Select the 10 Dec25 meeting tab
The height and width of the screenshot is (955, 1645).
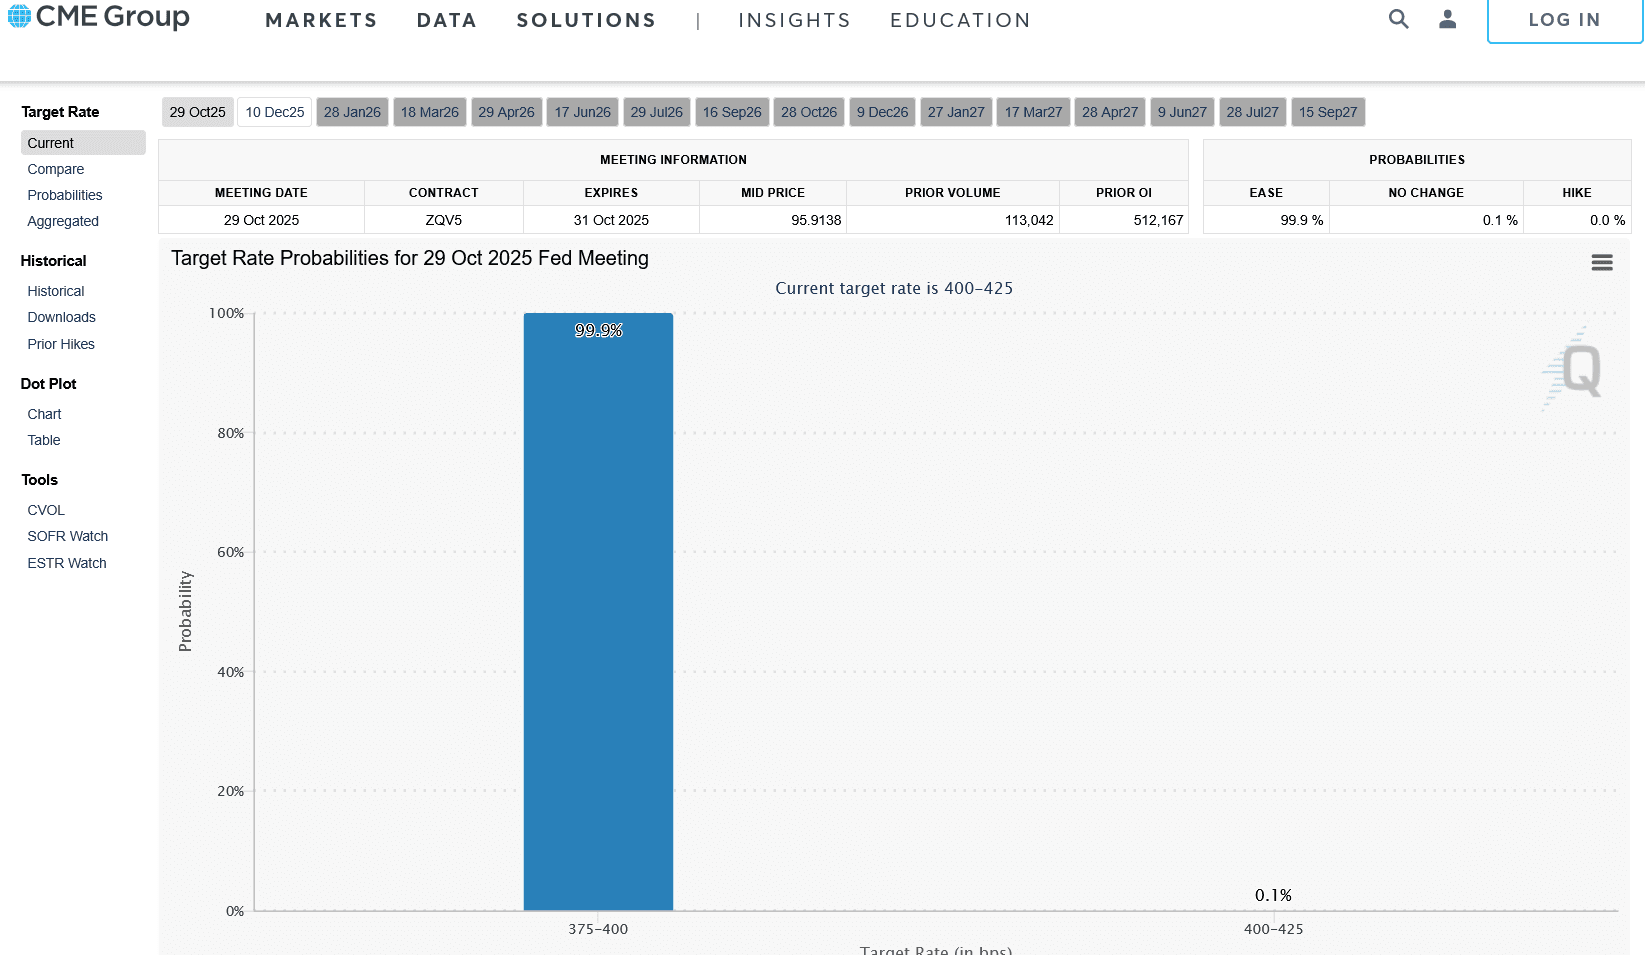[x=275, y=112]
